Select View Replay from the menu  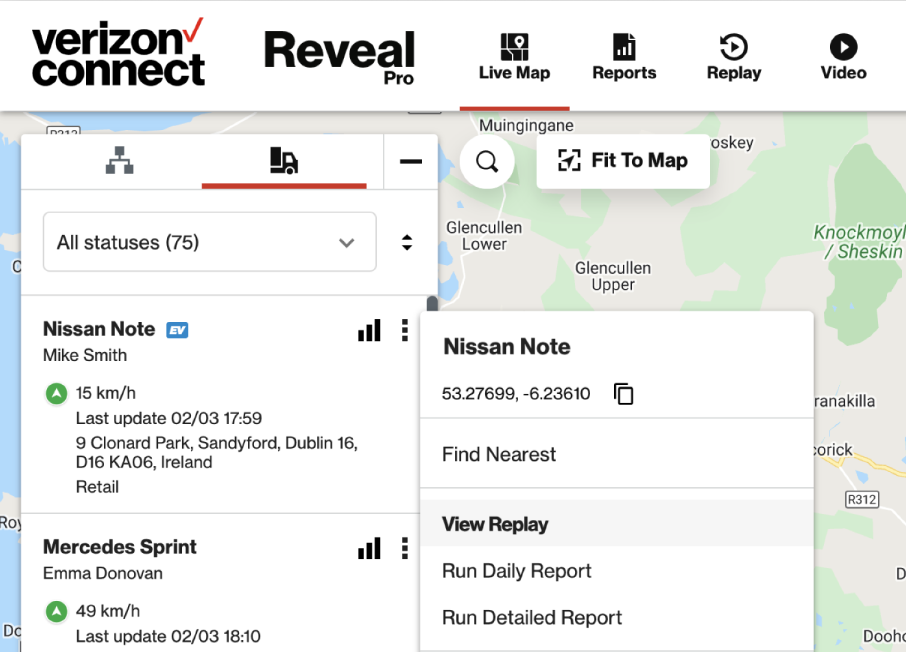[x=495, y=524]
